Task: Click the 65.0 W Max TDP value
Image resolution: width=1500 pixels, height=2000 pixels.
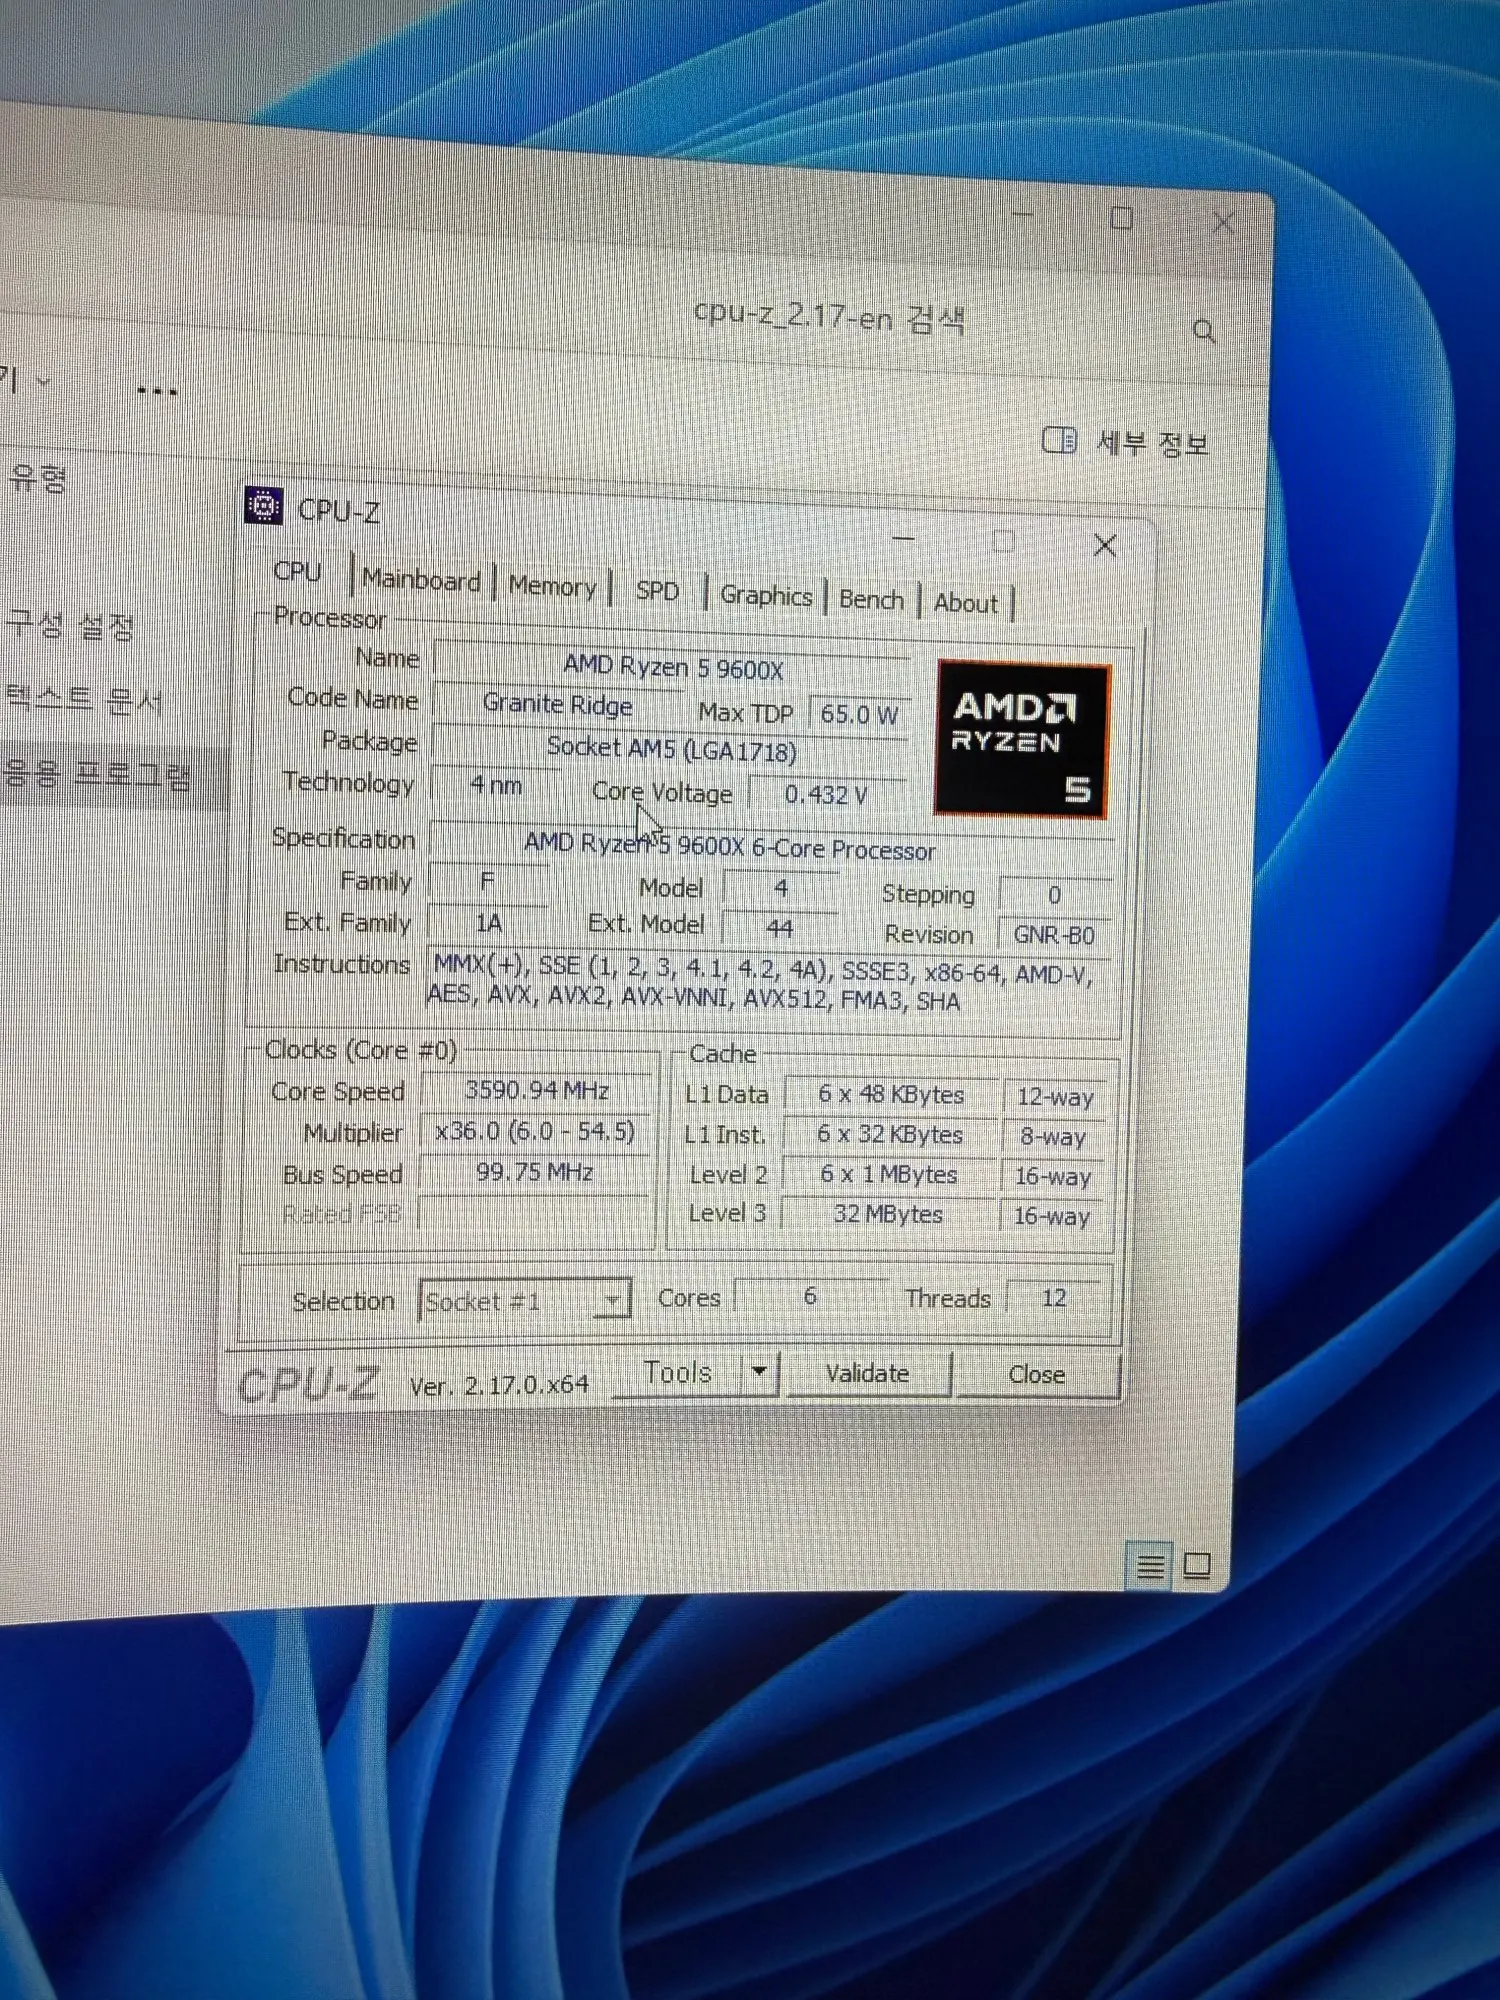Action: (860, 714)
